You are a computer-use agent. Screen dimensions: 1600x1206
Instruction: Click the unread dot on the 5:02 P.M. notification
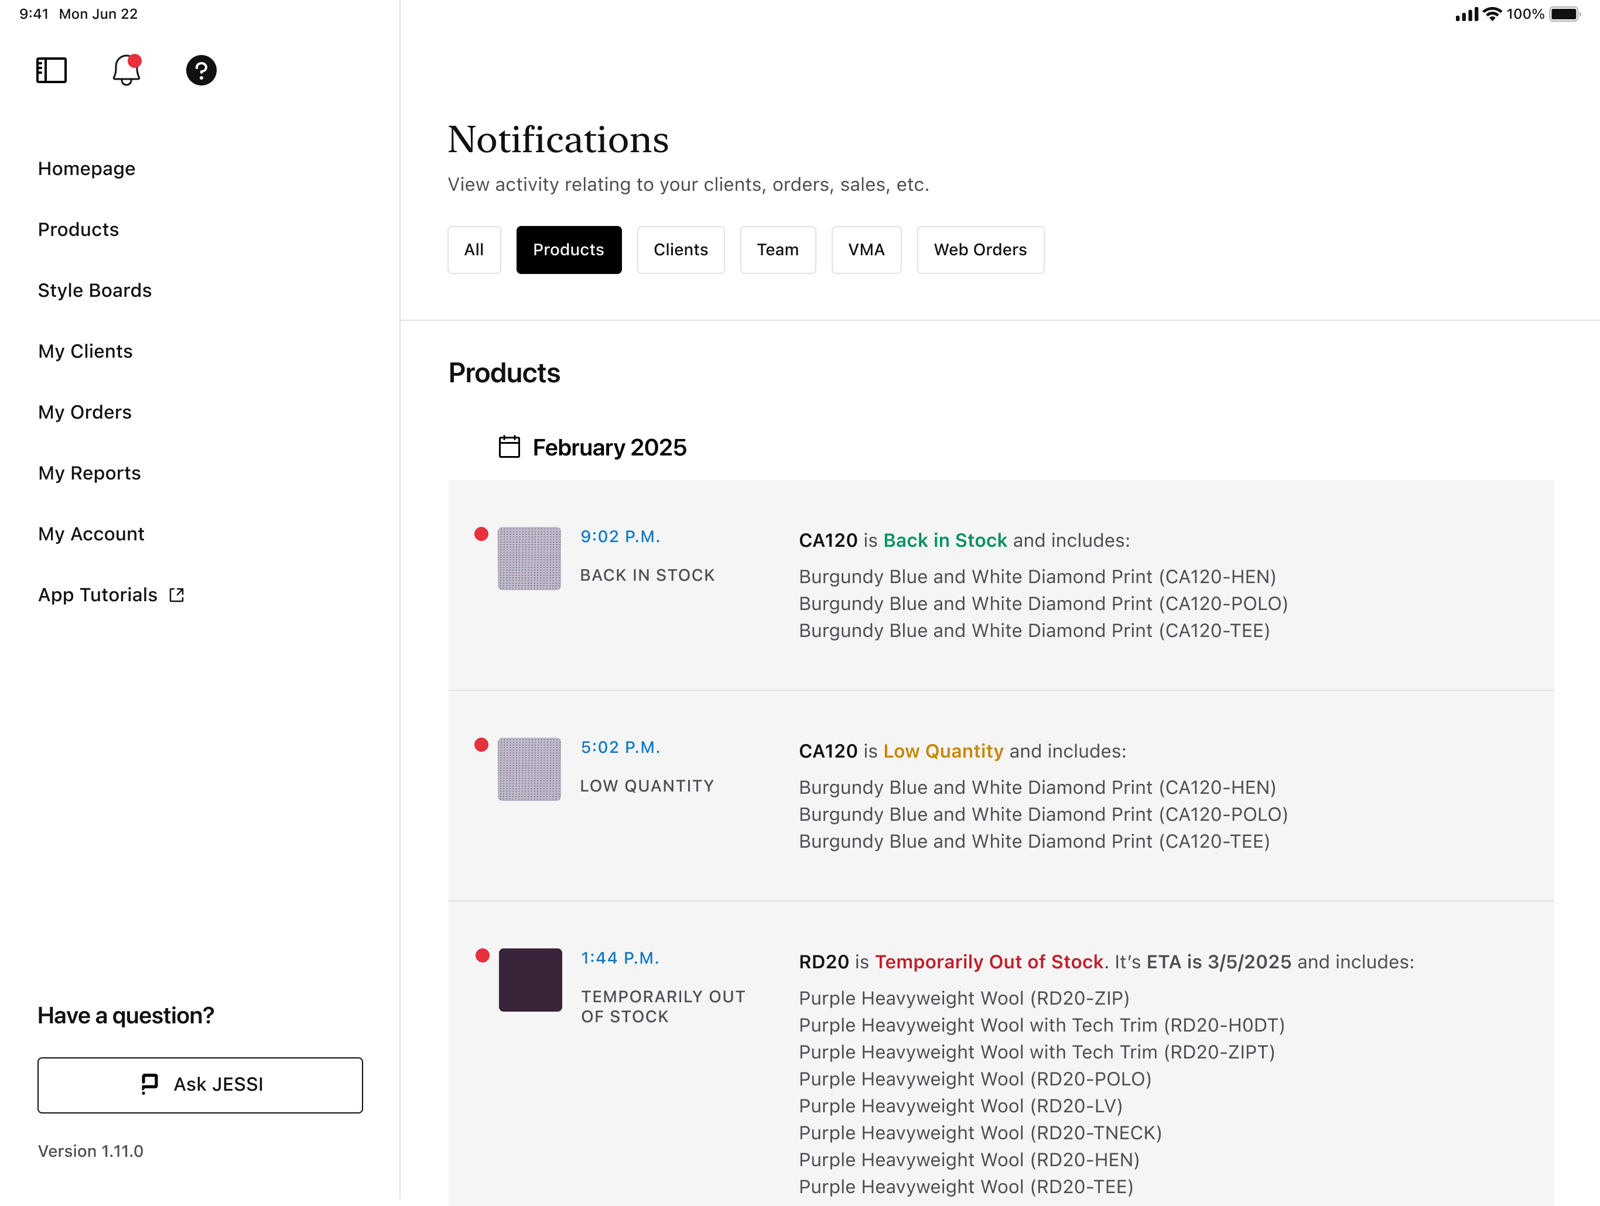click(481, 745)
